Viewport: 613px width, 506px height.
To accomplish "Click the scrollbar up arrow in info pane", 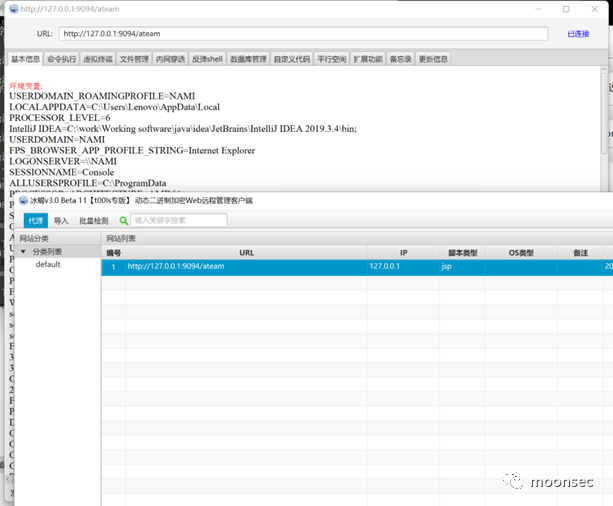I will 604,69.
